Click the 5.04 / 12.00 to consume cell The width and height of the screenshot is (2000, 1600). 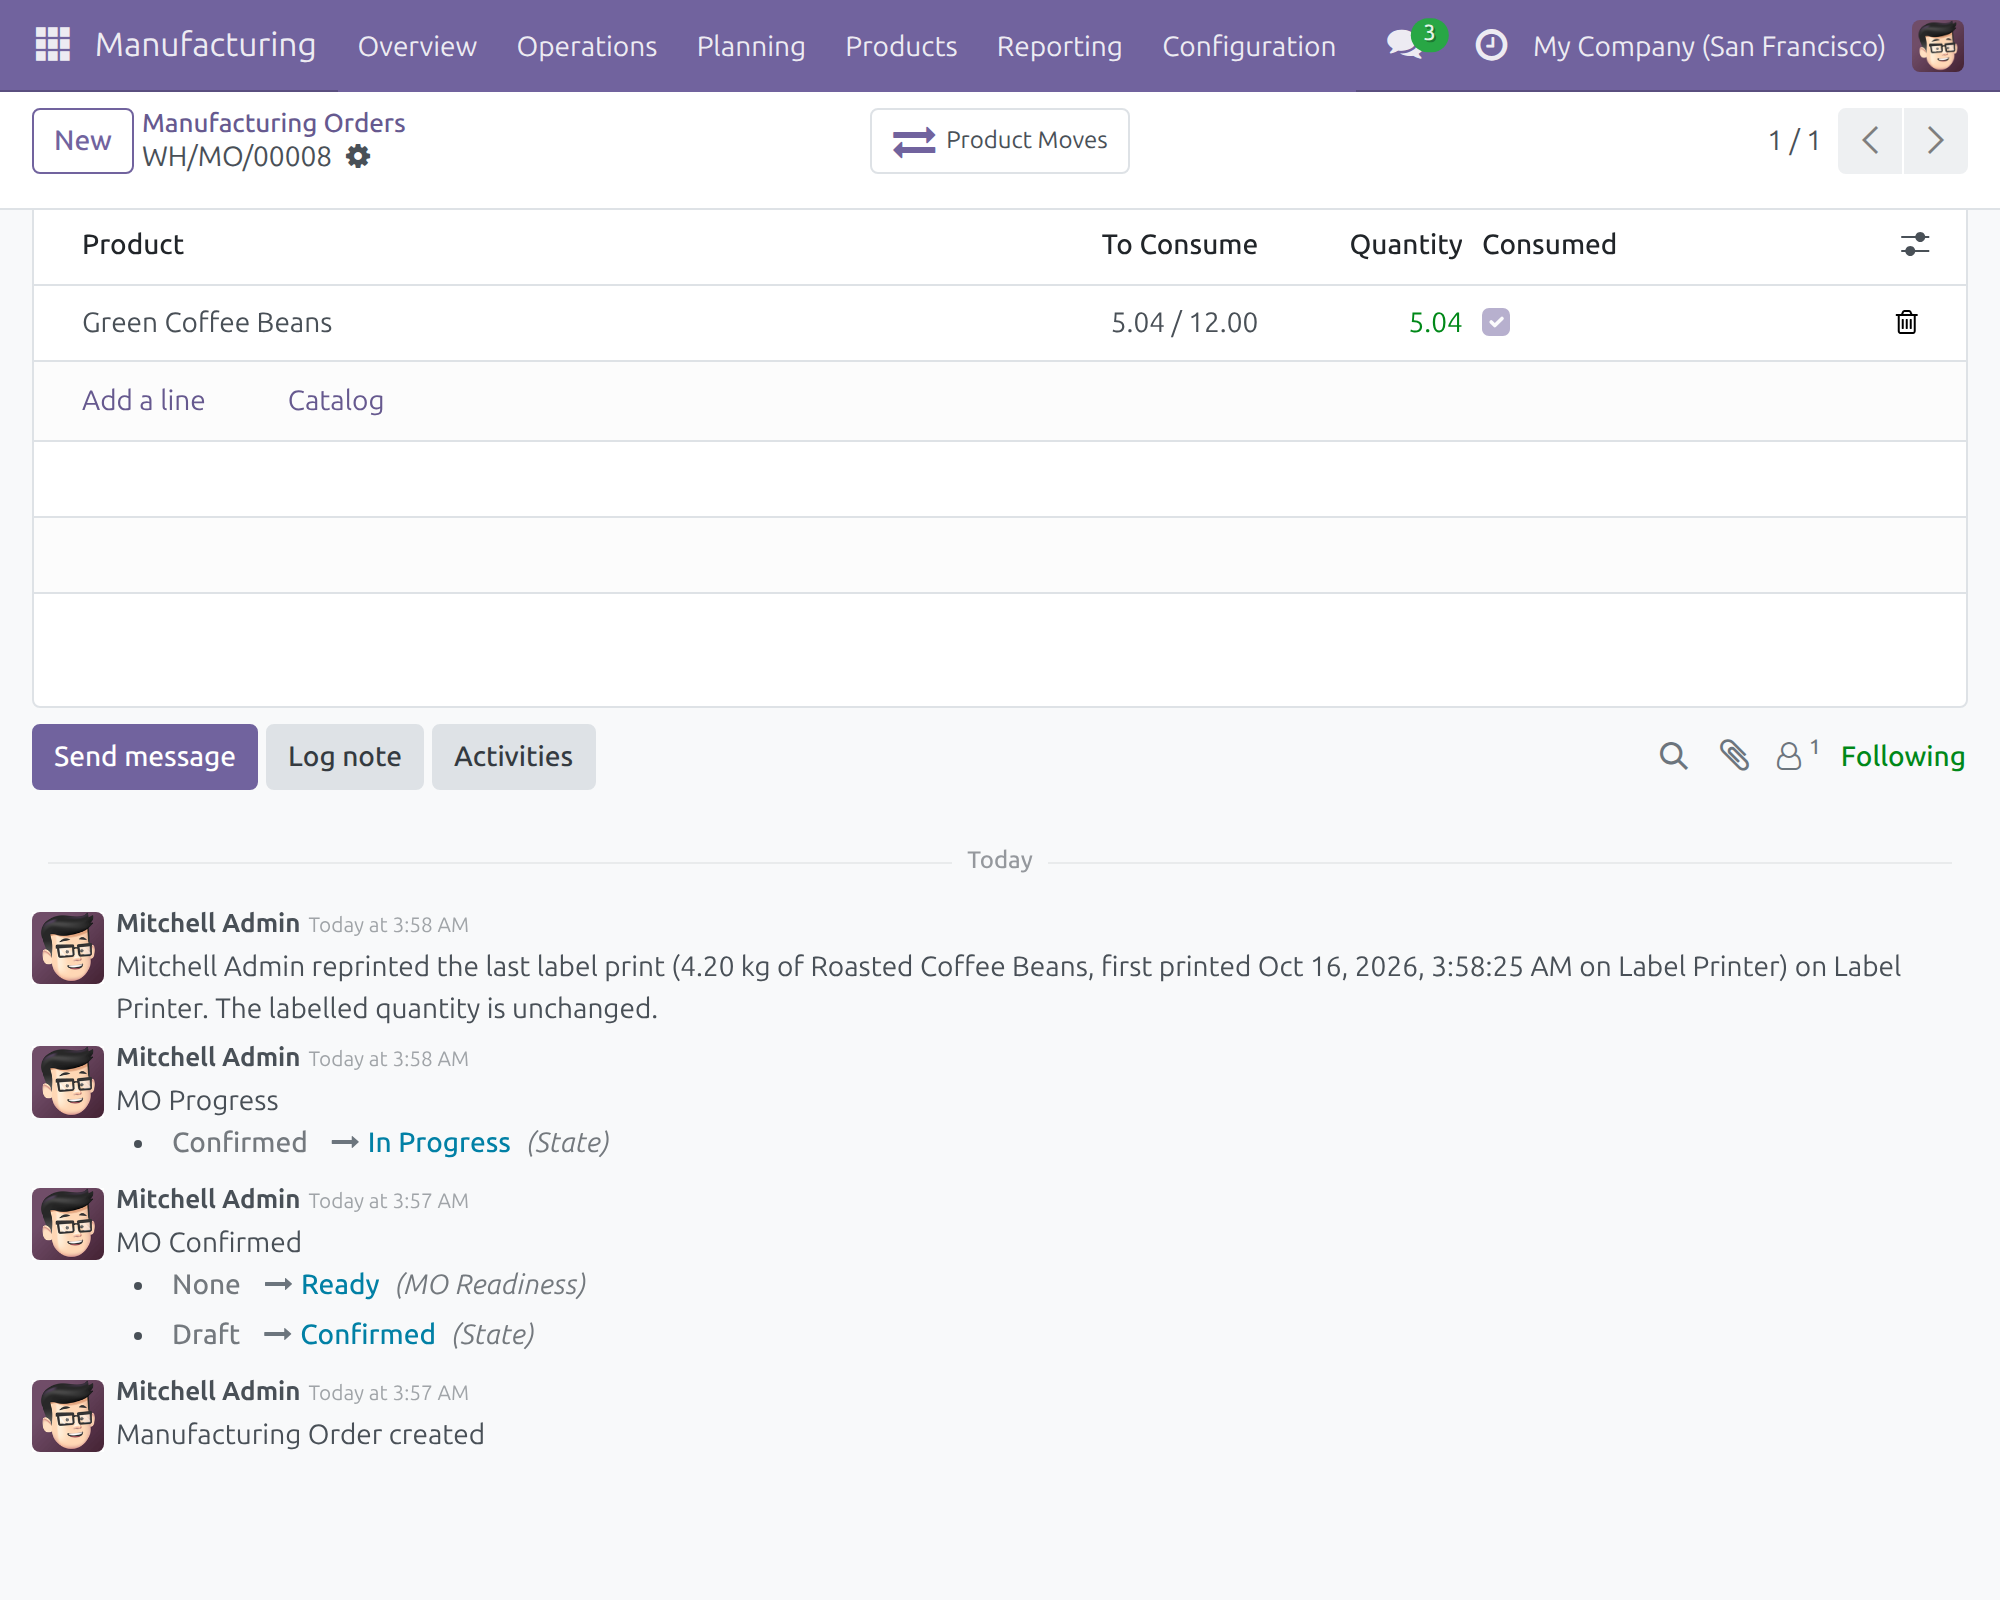[1184, 322]
